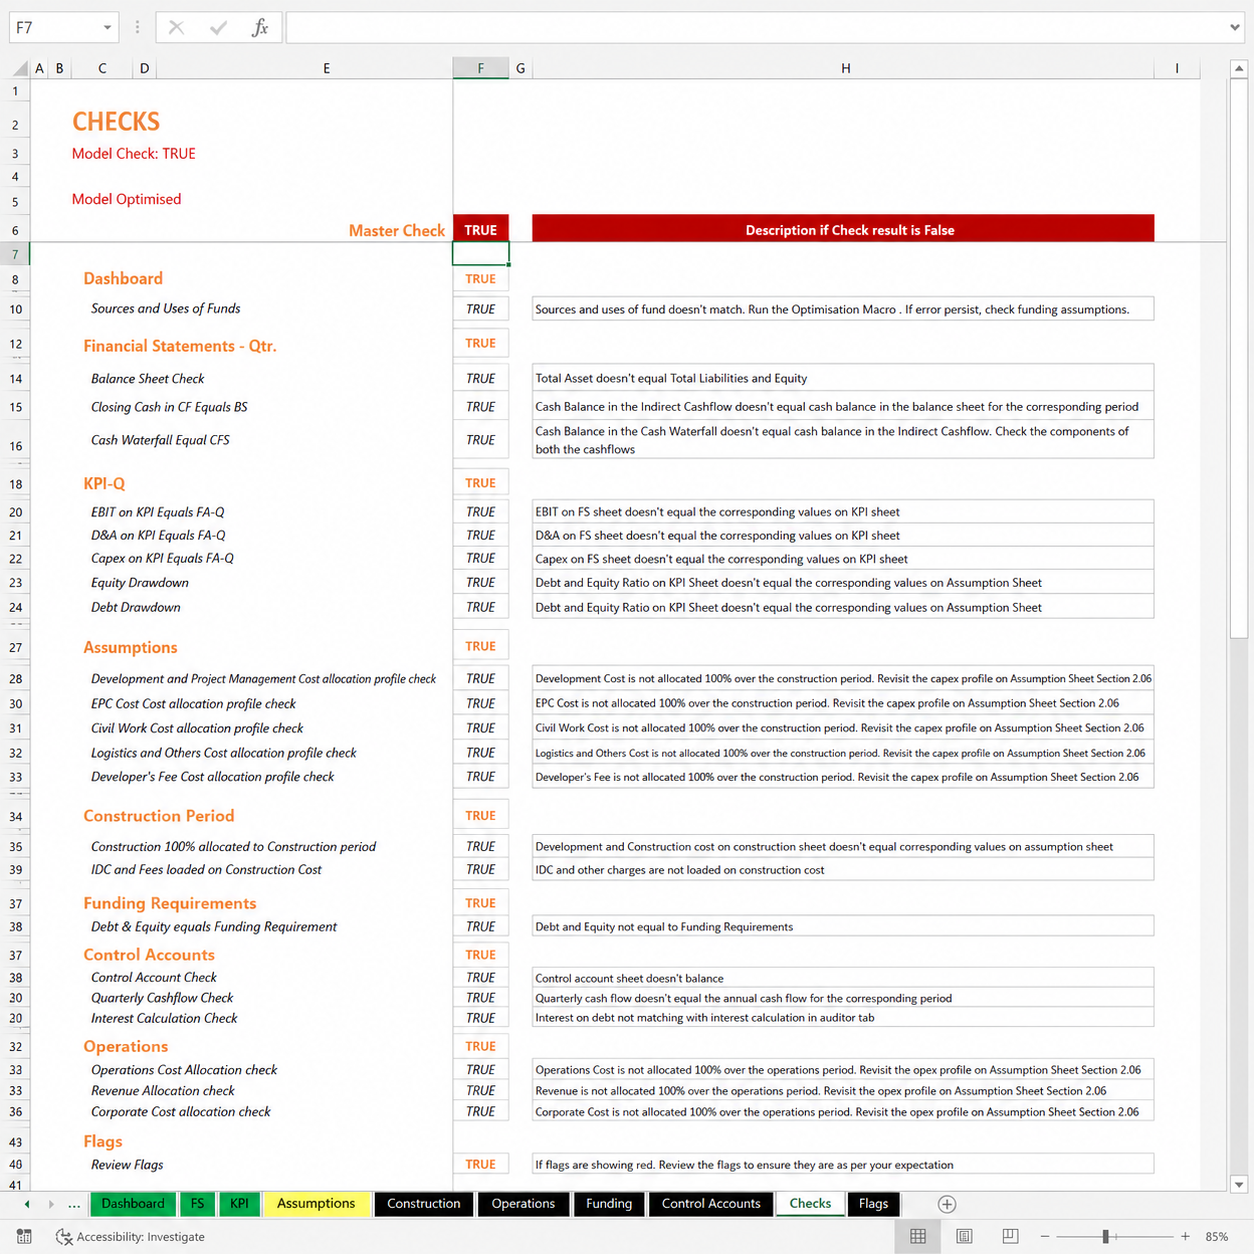
Task: Click the 85% zoom level
Action: click(1217, 1237)
